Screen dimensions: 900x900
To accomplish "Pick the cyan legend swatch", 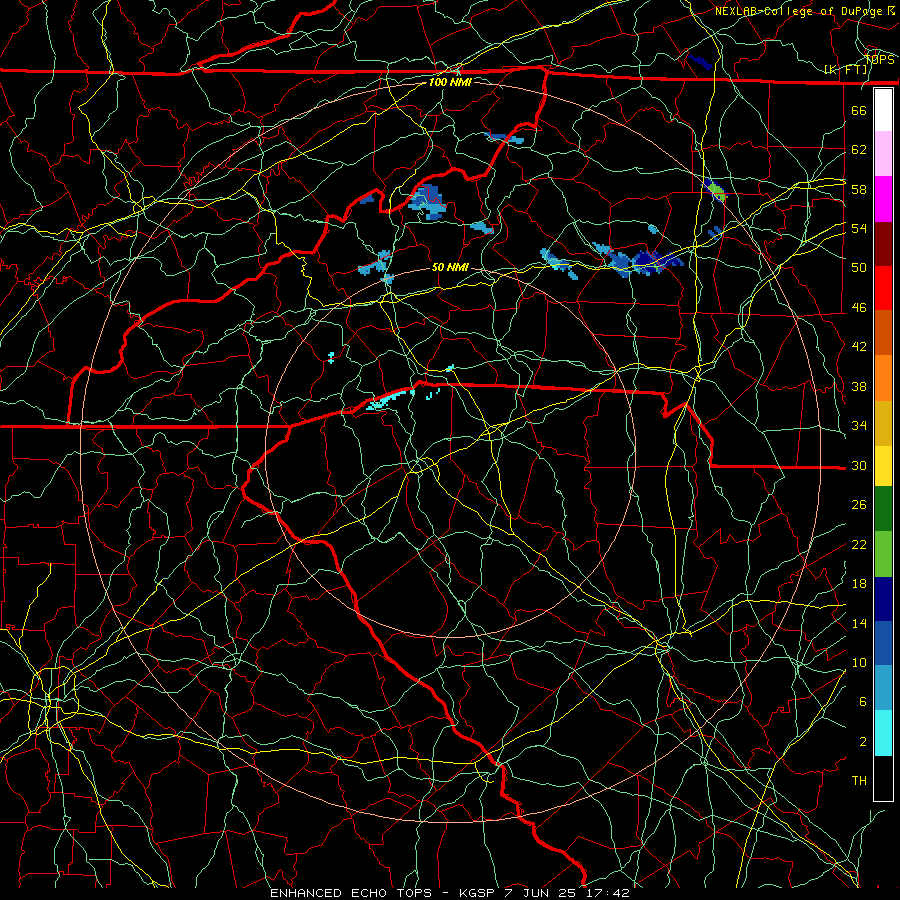I will coord(883,733).
